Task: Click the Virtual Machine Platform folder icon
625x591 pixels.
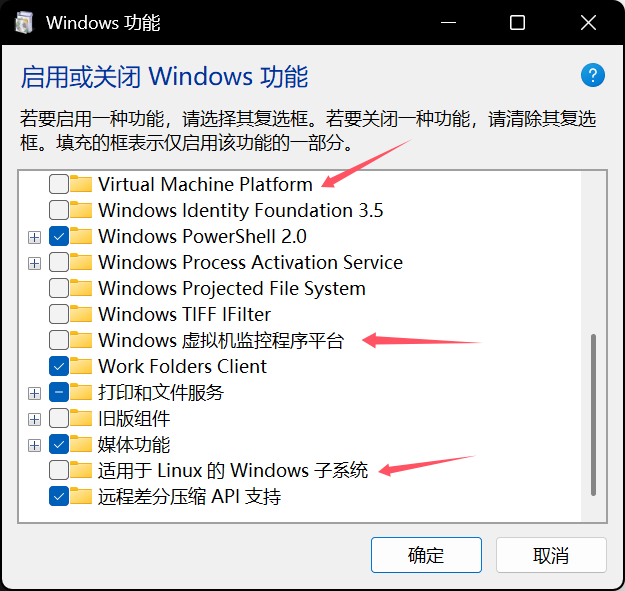Action: pyautogui.click(x=81, y=184)
